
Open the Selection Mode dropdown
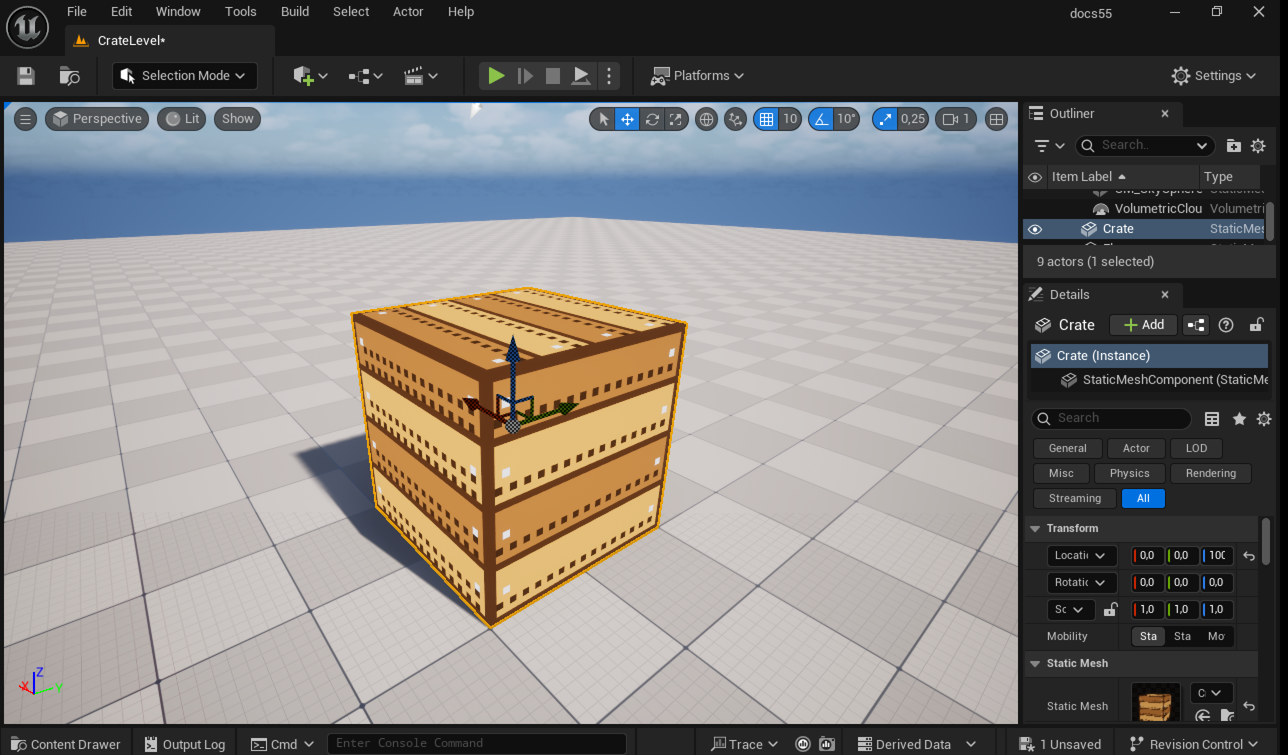(x=185, y=76)
